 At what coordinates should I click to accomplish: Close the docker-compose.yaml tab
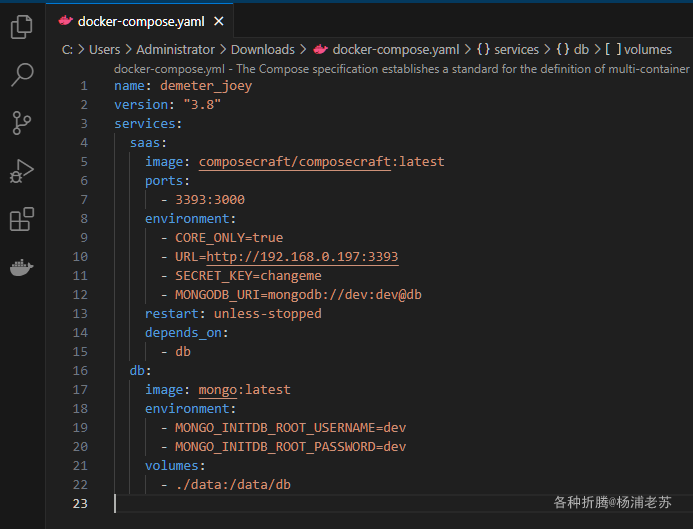pos(219,20)
